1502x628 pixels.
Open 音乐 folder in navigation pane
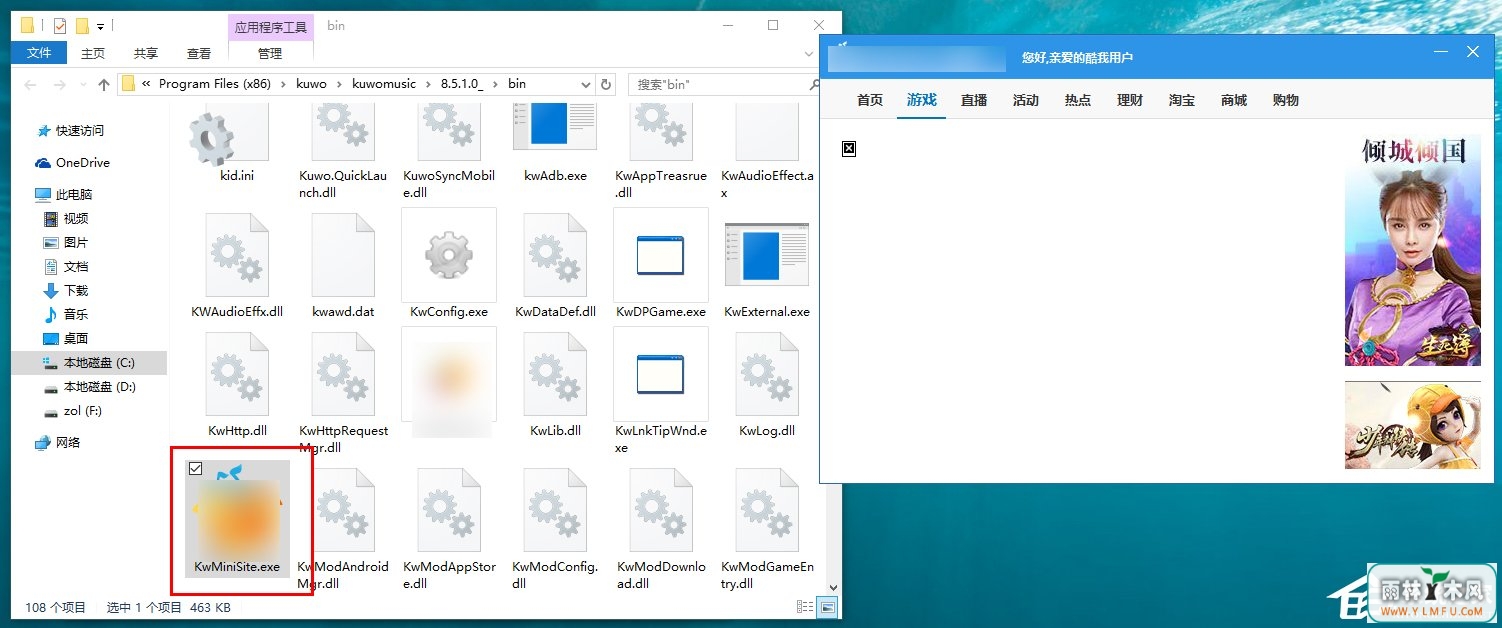(x=76, y=315)
